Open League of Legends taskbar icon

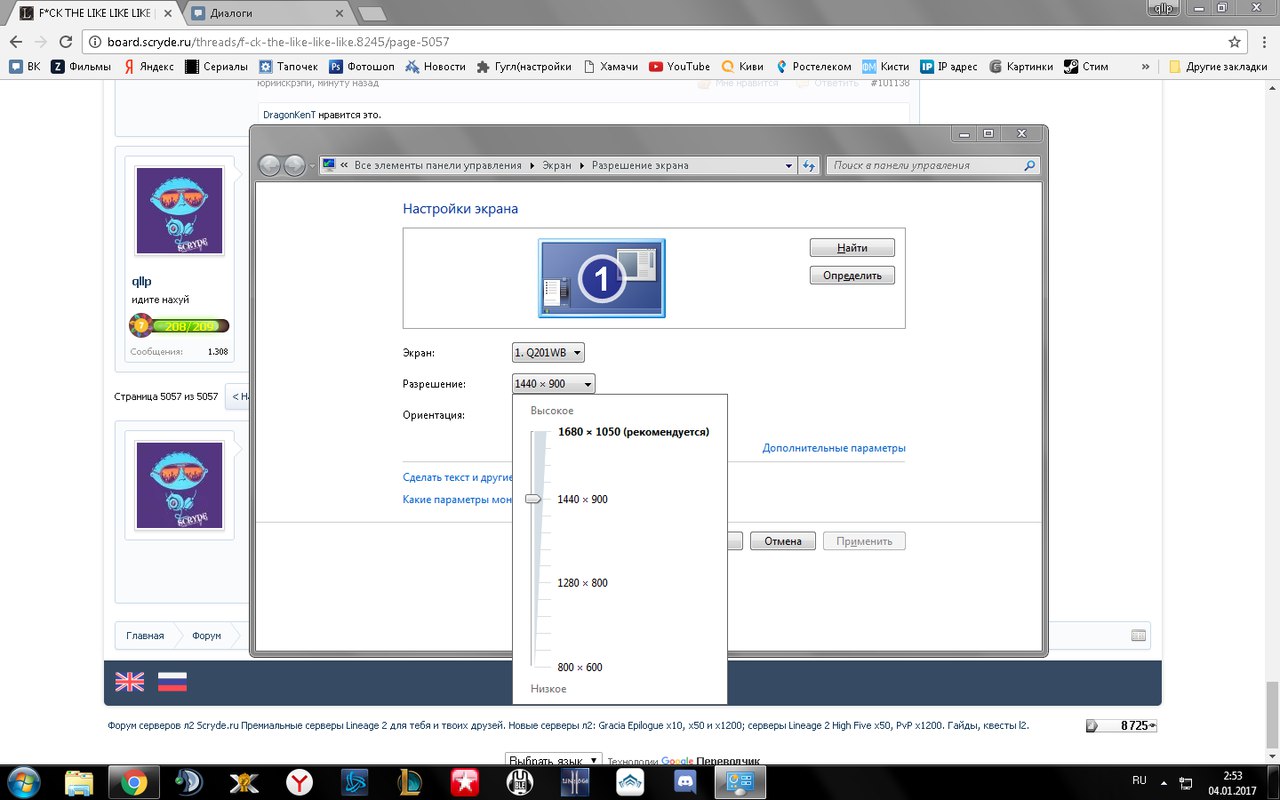pos(409,782)
